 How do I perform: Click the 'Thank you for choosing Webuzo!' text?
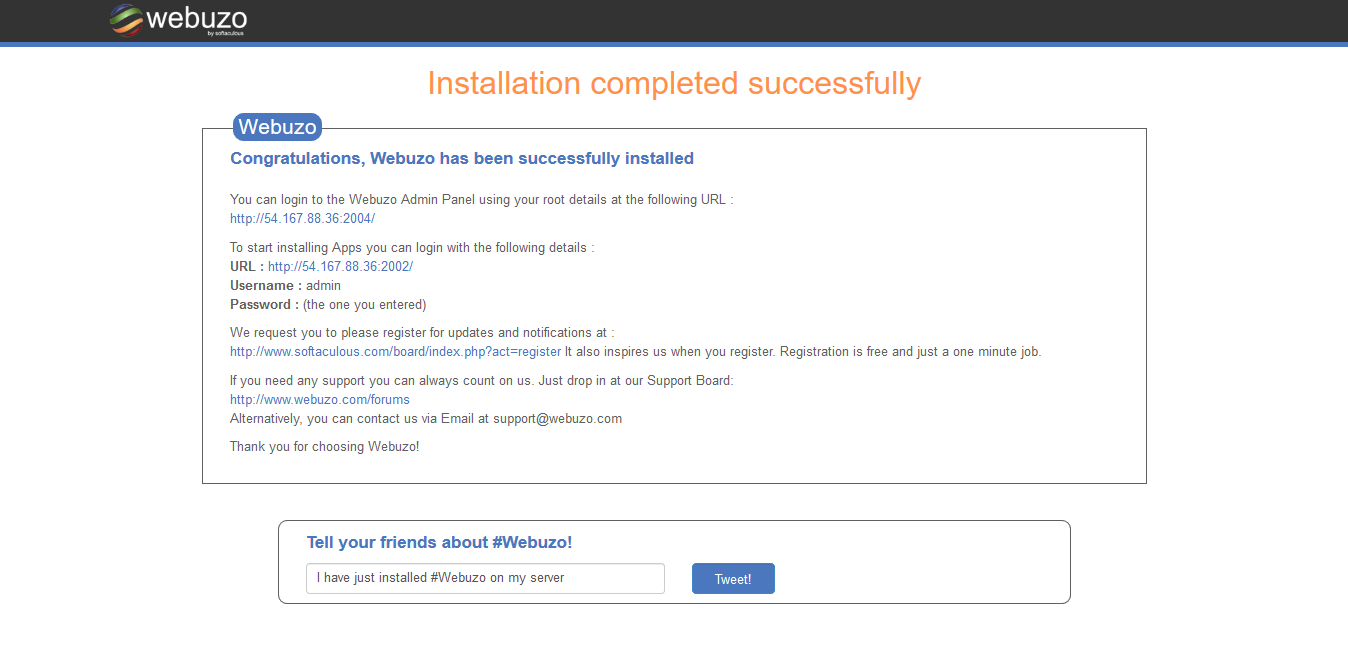click(x=325, y=446)
